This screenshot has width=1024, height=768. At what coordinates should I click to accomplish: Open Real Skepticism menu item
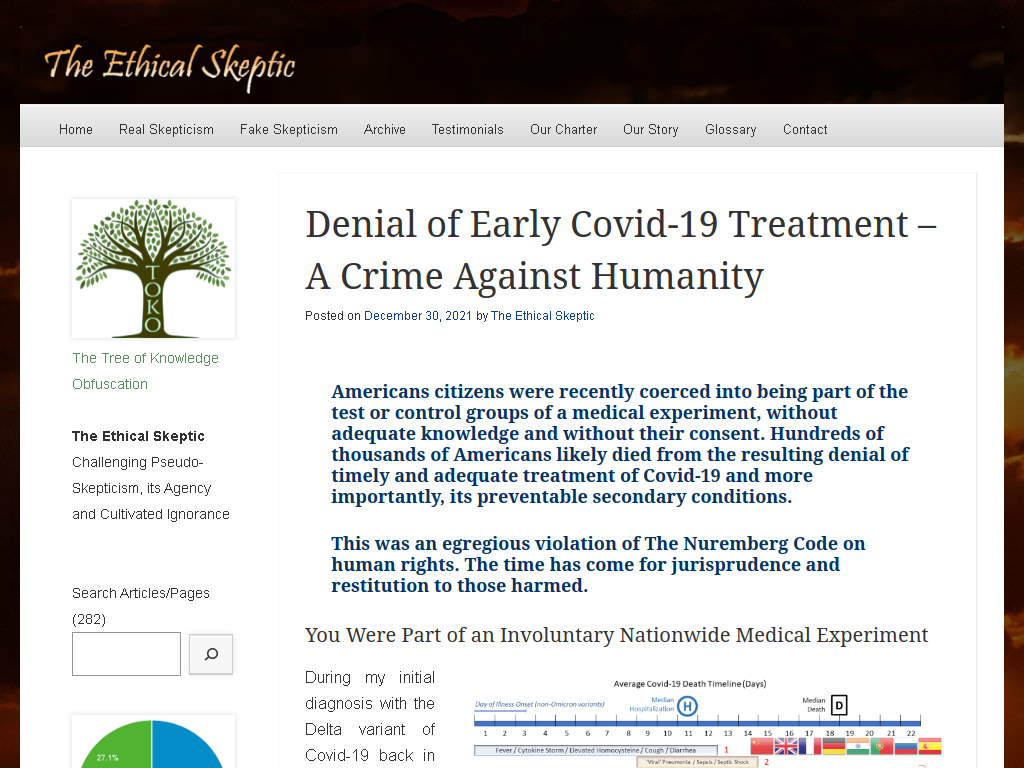(x=167, y=129)
